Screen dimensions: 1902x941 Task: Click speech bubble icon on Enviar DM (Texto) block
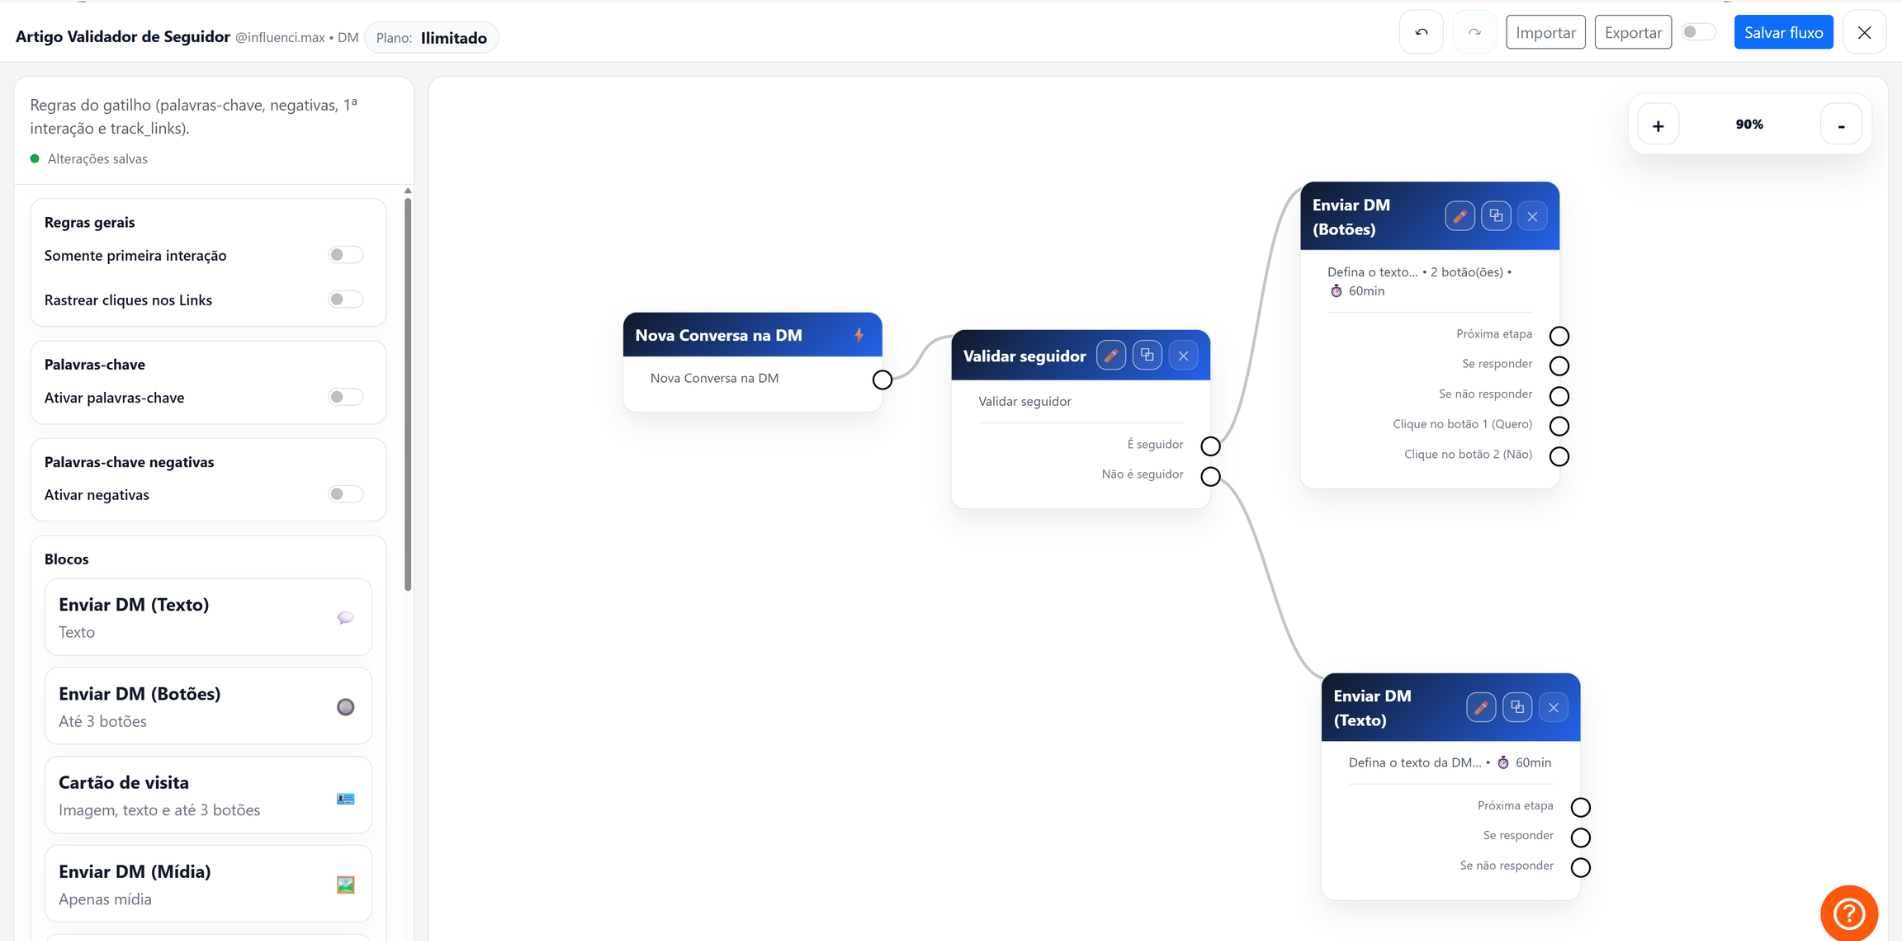pyautogui.click(x=345, y=618)
